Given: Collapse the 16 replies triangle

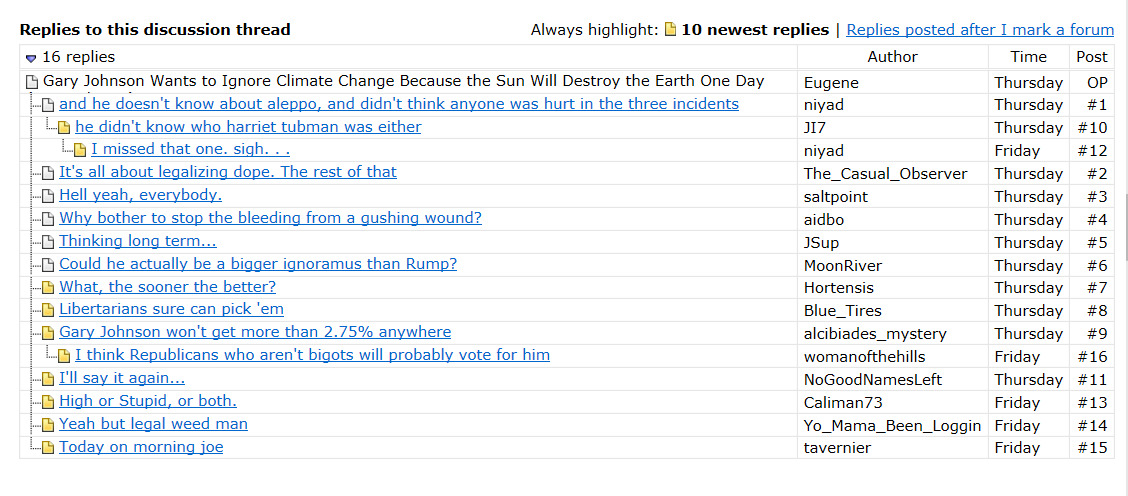Looking at the screenshot, I should 31,58.
